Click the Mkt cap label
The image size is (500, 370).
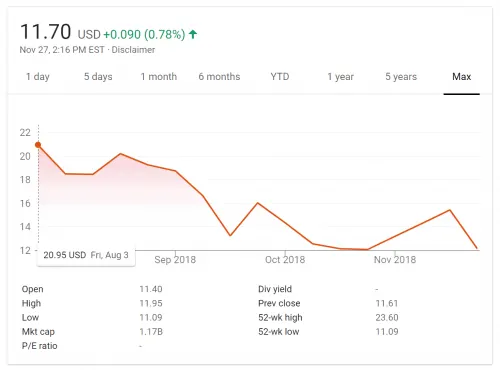(38, 332)
